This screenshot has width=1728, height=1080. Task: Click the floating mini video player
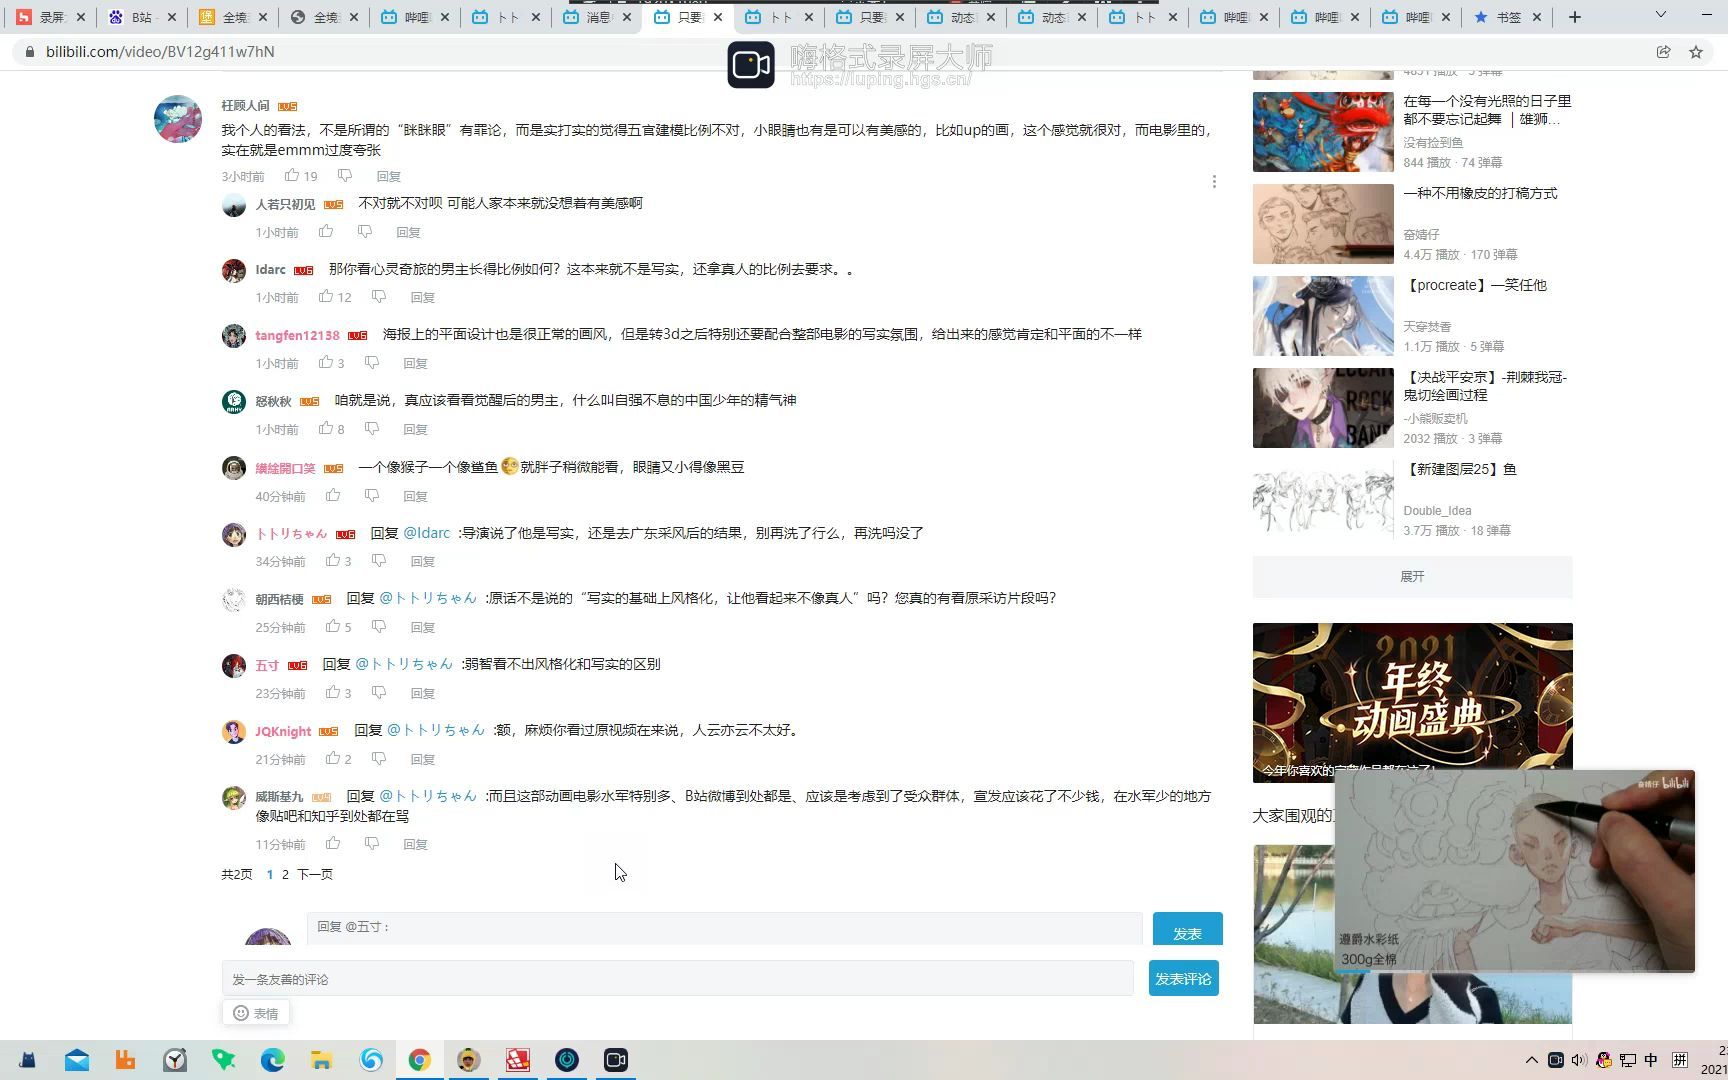tap(1514, 871)
